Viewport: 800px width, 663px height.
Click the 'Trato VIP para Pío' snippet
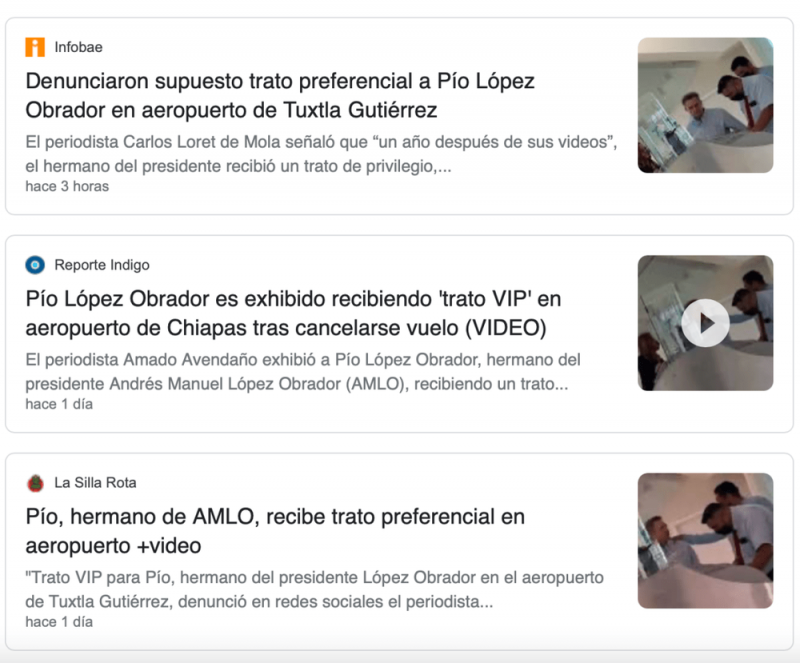[314, 590]
